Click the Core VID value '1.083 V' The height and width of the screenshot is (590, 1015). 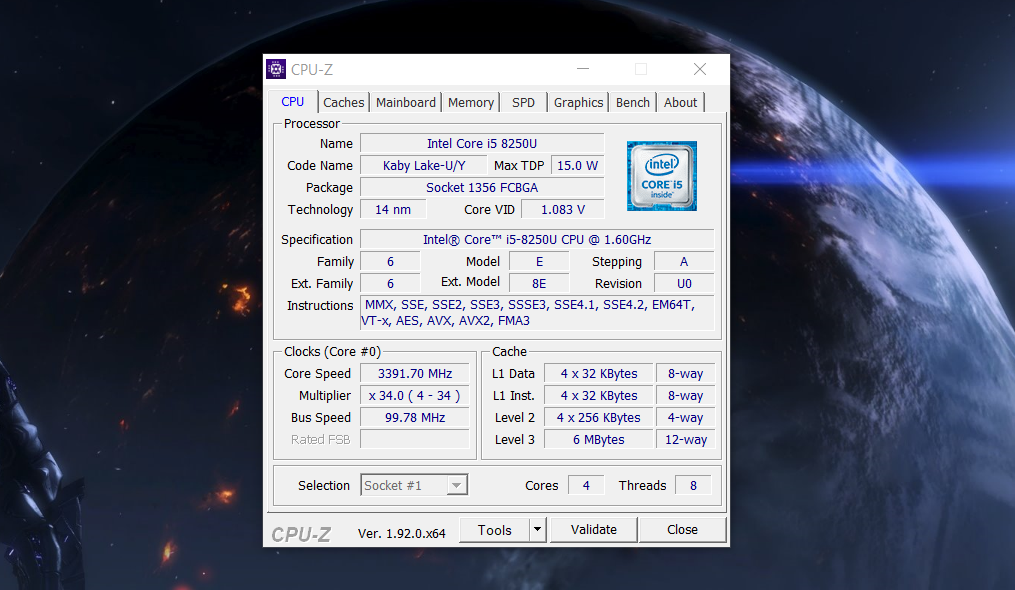(x=563, y=209)
